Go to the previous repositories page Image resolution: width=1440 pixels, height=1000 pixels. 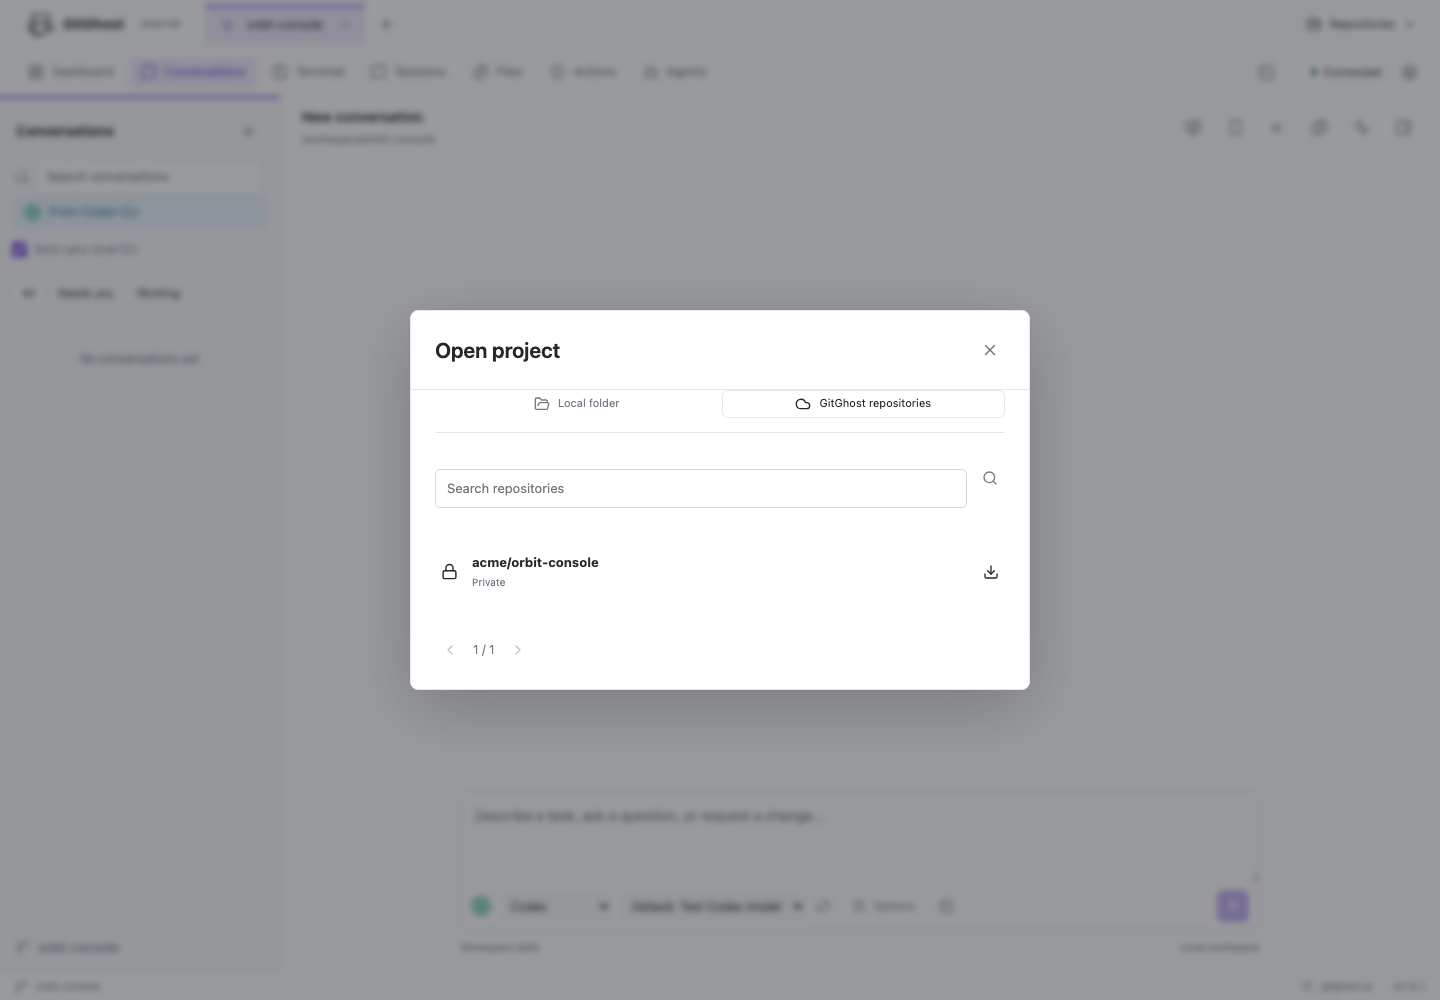click(x=450, y=650)
